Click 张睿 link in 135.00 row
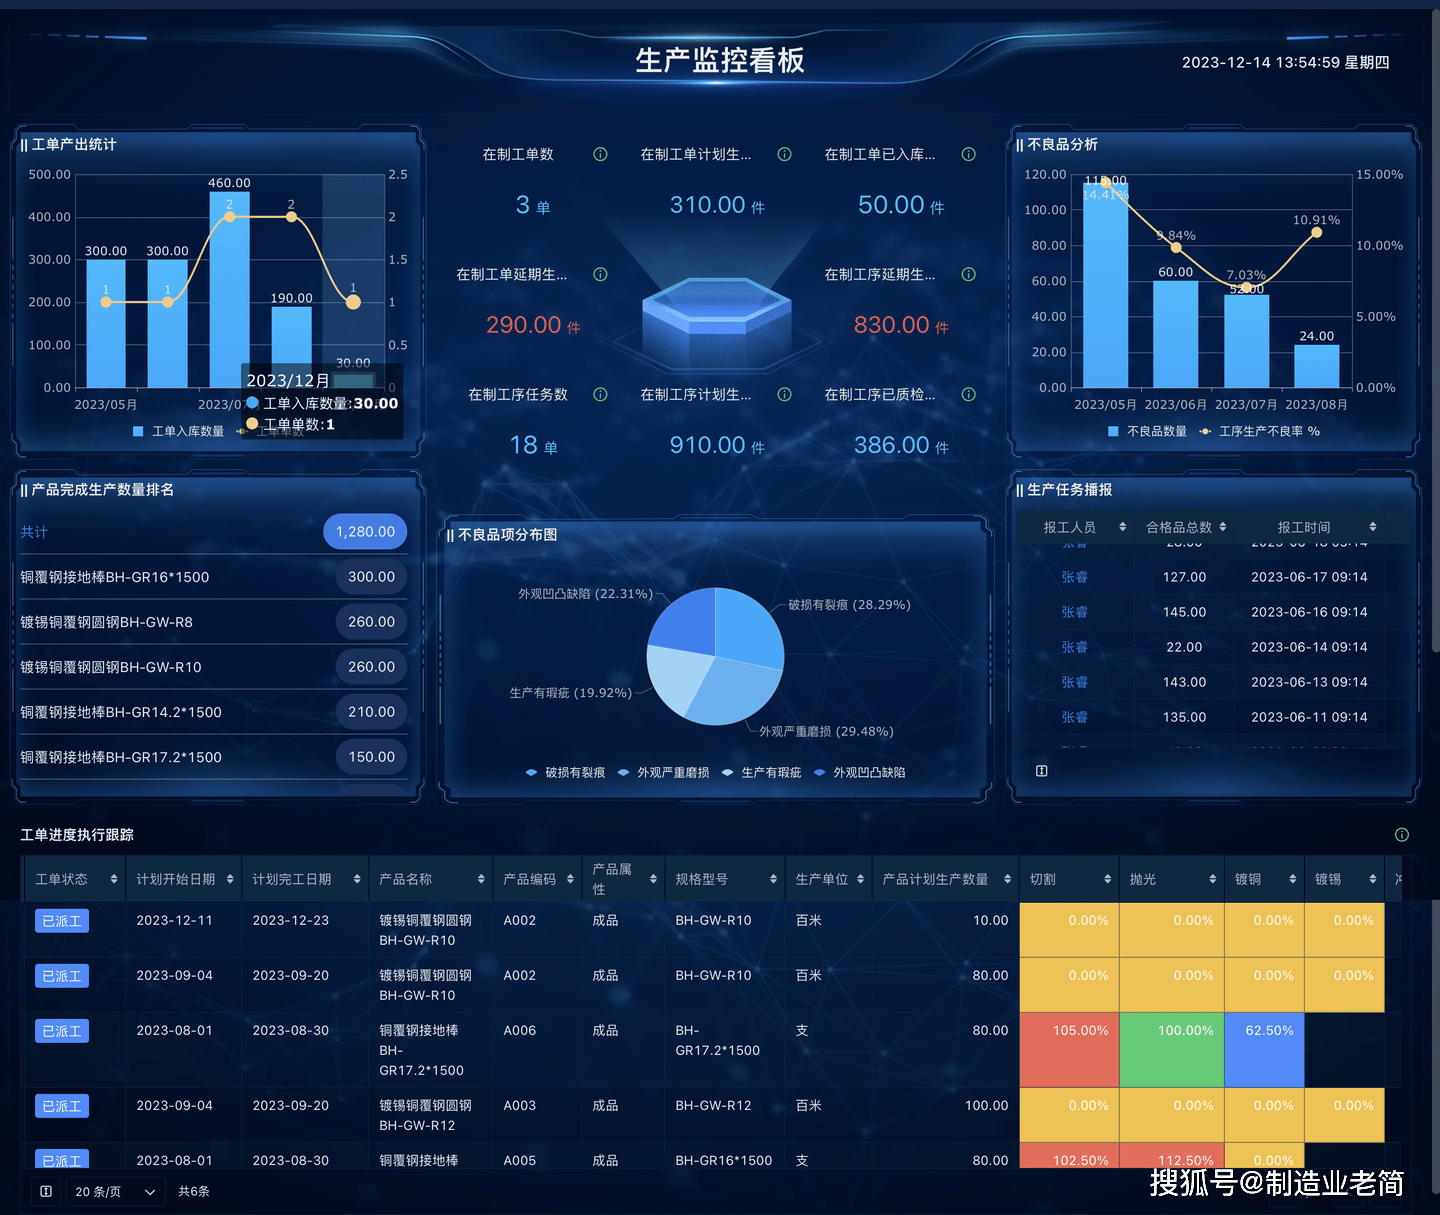This screenshot has height=1215, width=1440. coord(1075,717)
